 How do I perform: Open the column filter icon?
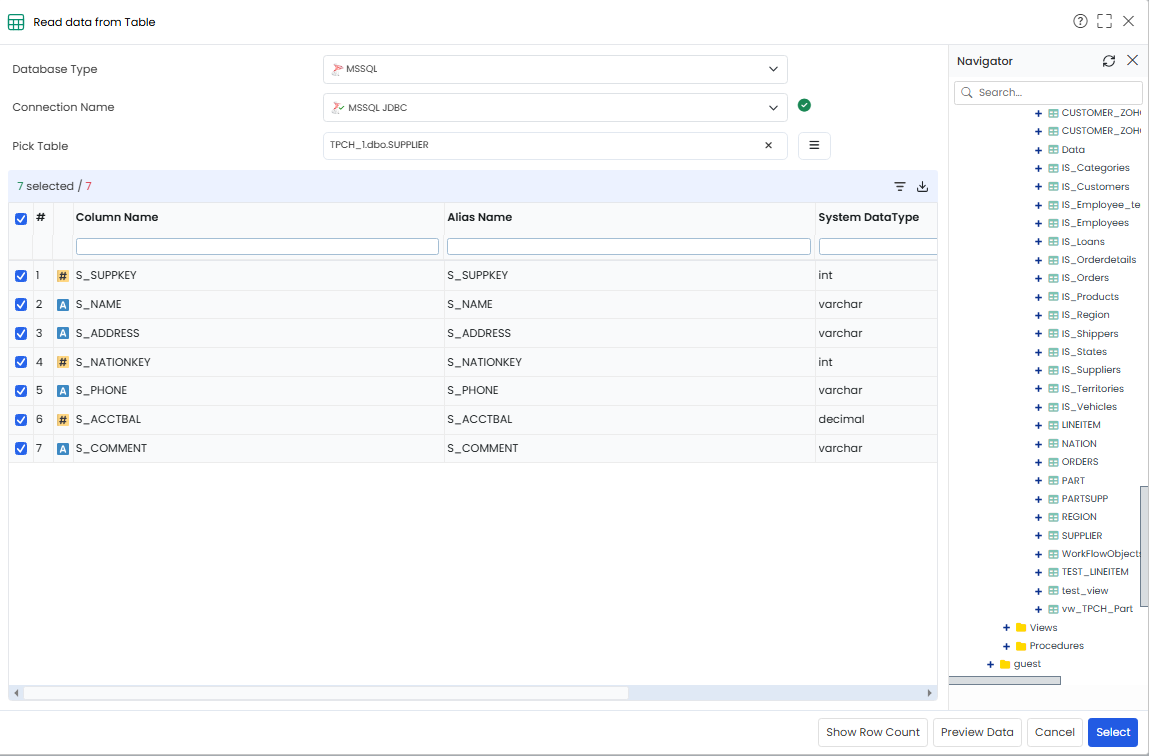coord(900,187)
